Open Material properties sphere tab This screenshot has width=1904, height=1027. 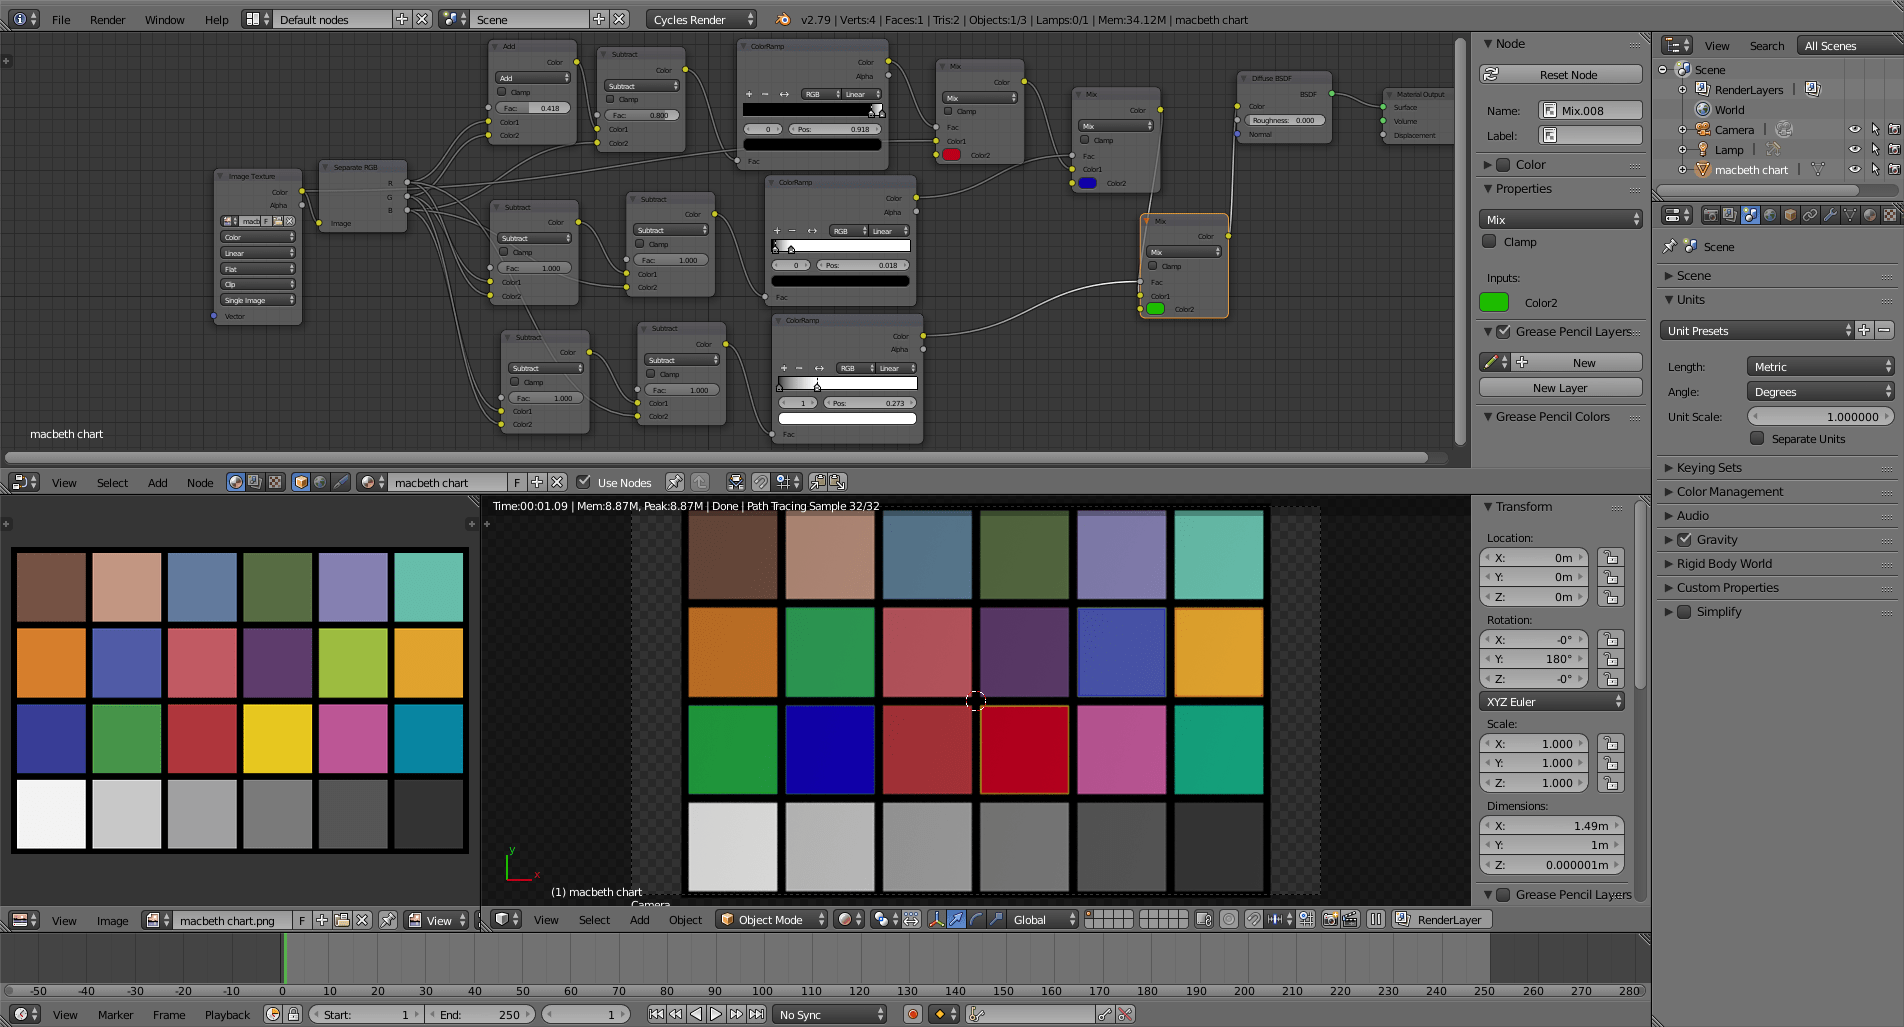coord(1870,215)
